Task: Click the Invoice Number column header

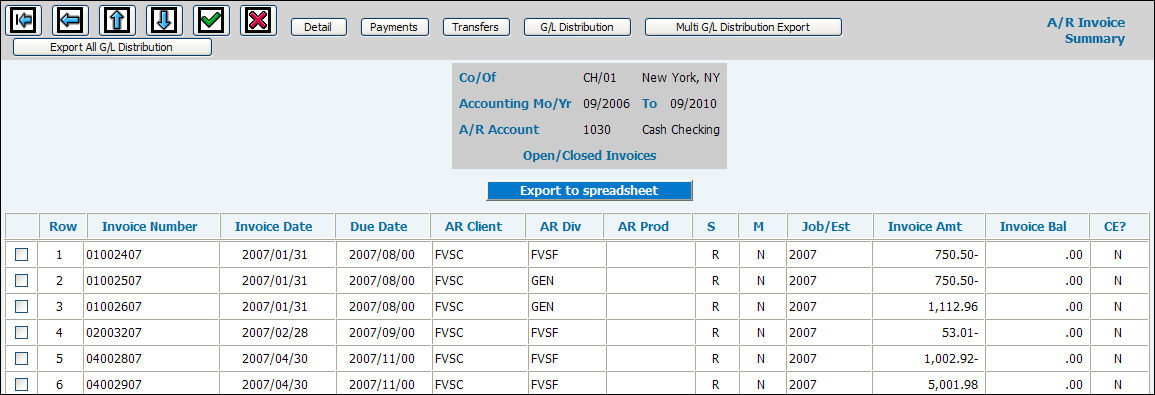Action: tap(150, 227)
